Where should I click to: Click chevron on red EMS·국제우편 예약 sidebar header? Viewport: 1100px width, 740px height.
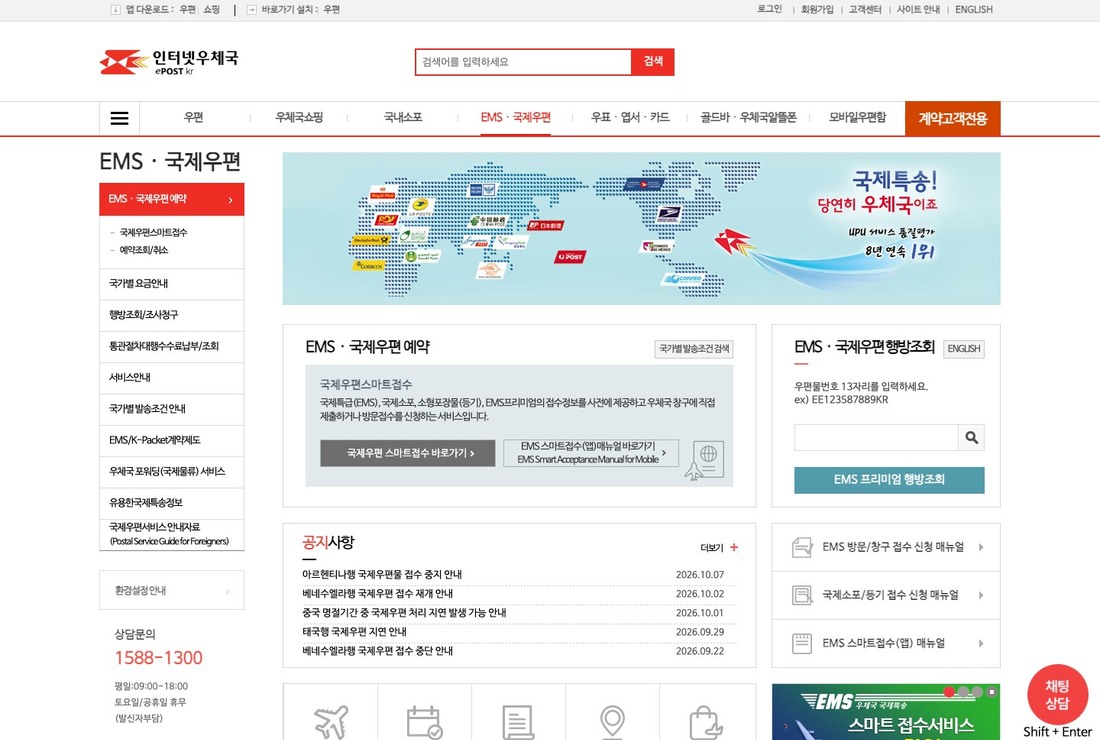tap(230, 200)
